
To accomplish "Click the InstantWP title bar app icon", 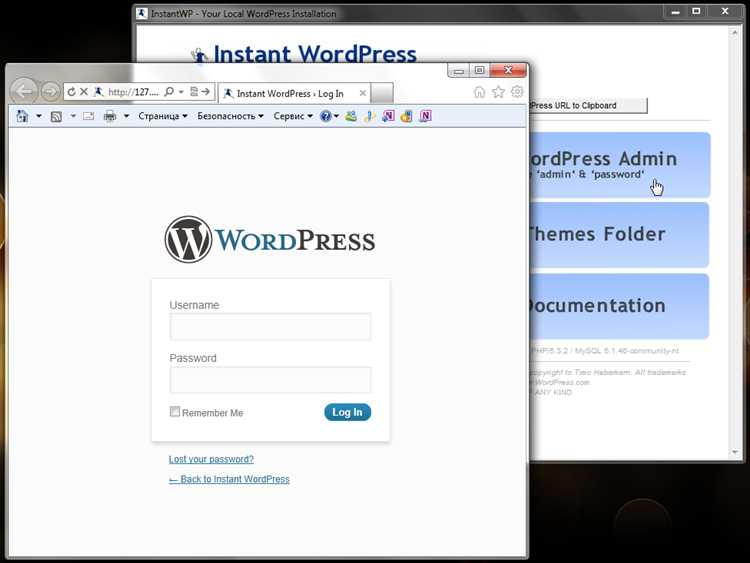I will point(142,13).
